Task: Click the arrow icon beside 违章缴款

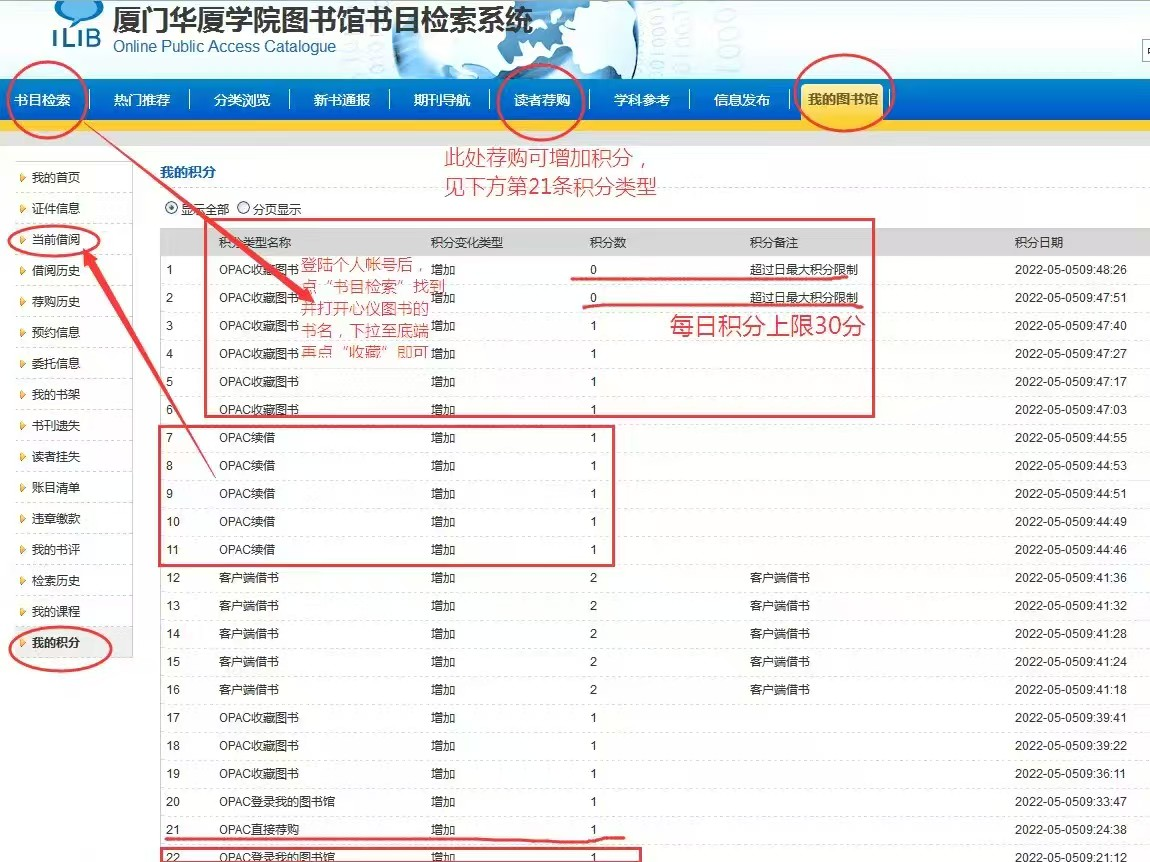Action: pos(23,519)
